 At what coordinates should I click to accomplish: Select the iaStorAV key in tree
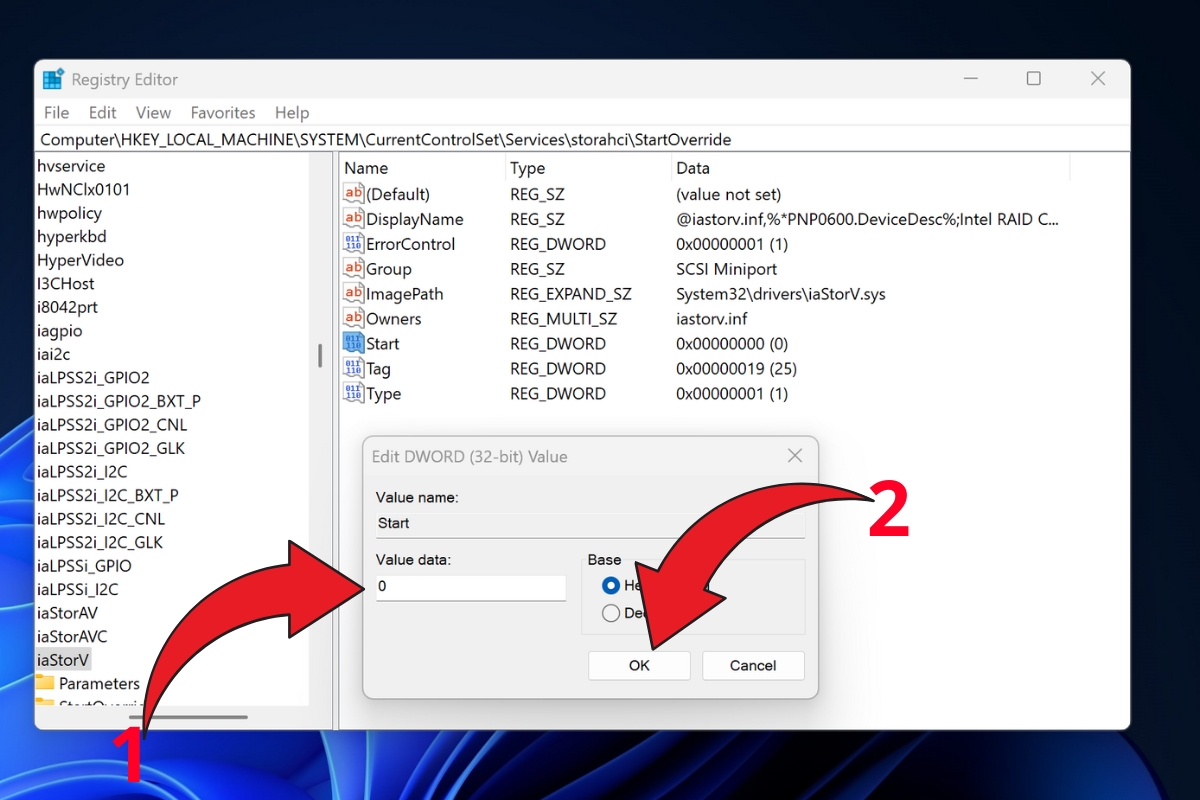(x=67, y=612)
